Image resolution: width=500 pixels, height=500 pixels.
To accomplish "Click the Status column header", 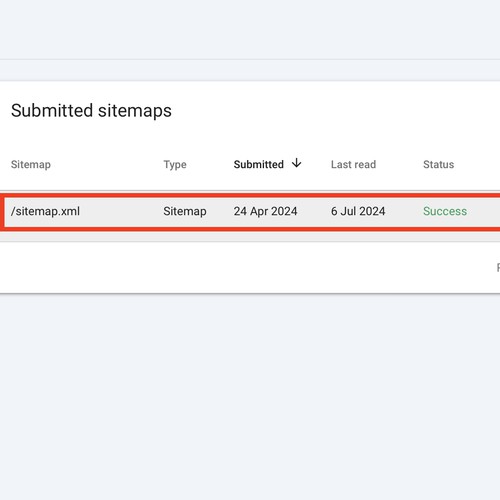I will click(439, 164).
